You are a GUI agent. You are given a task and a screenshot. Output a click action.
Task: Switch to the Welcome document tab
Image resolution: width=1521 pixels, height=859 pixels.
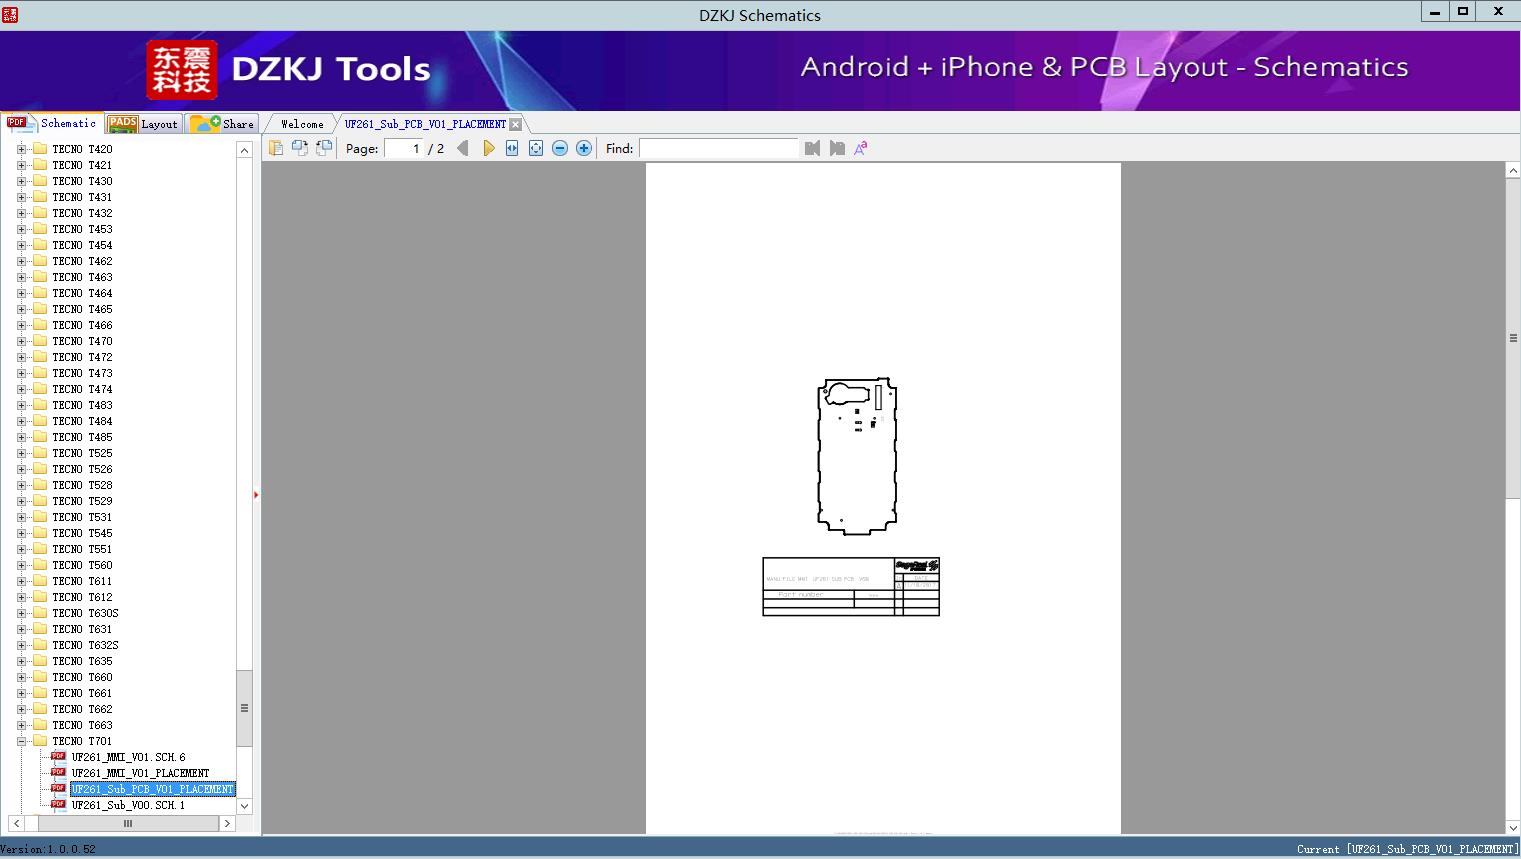coord(301,124)
